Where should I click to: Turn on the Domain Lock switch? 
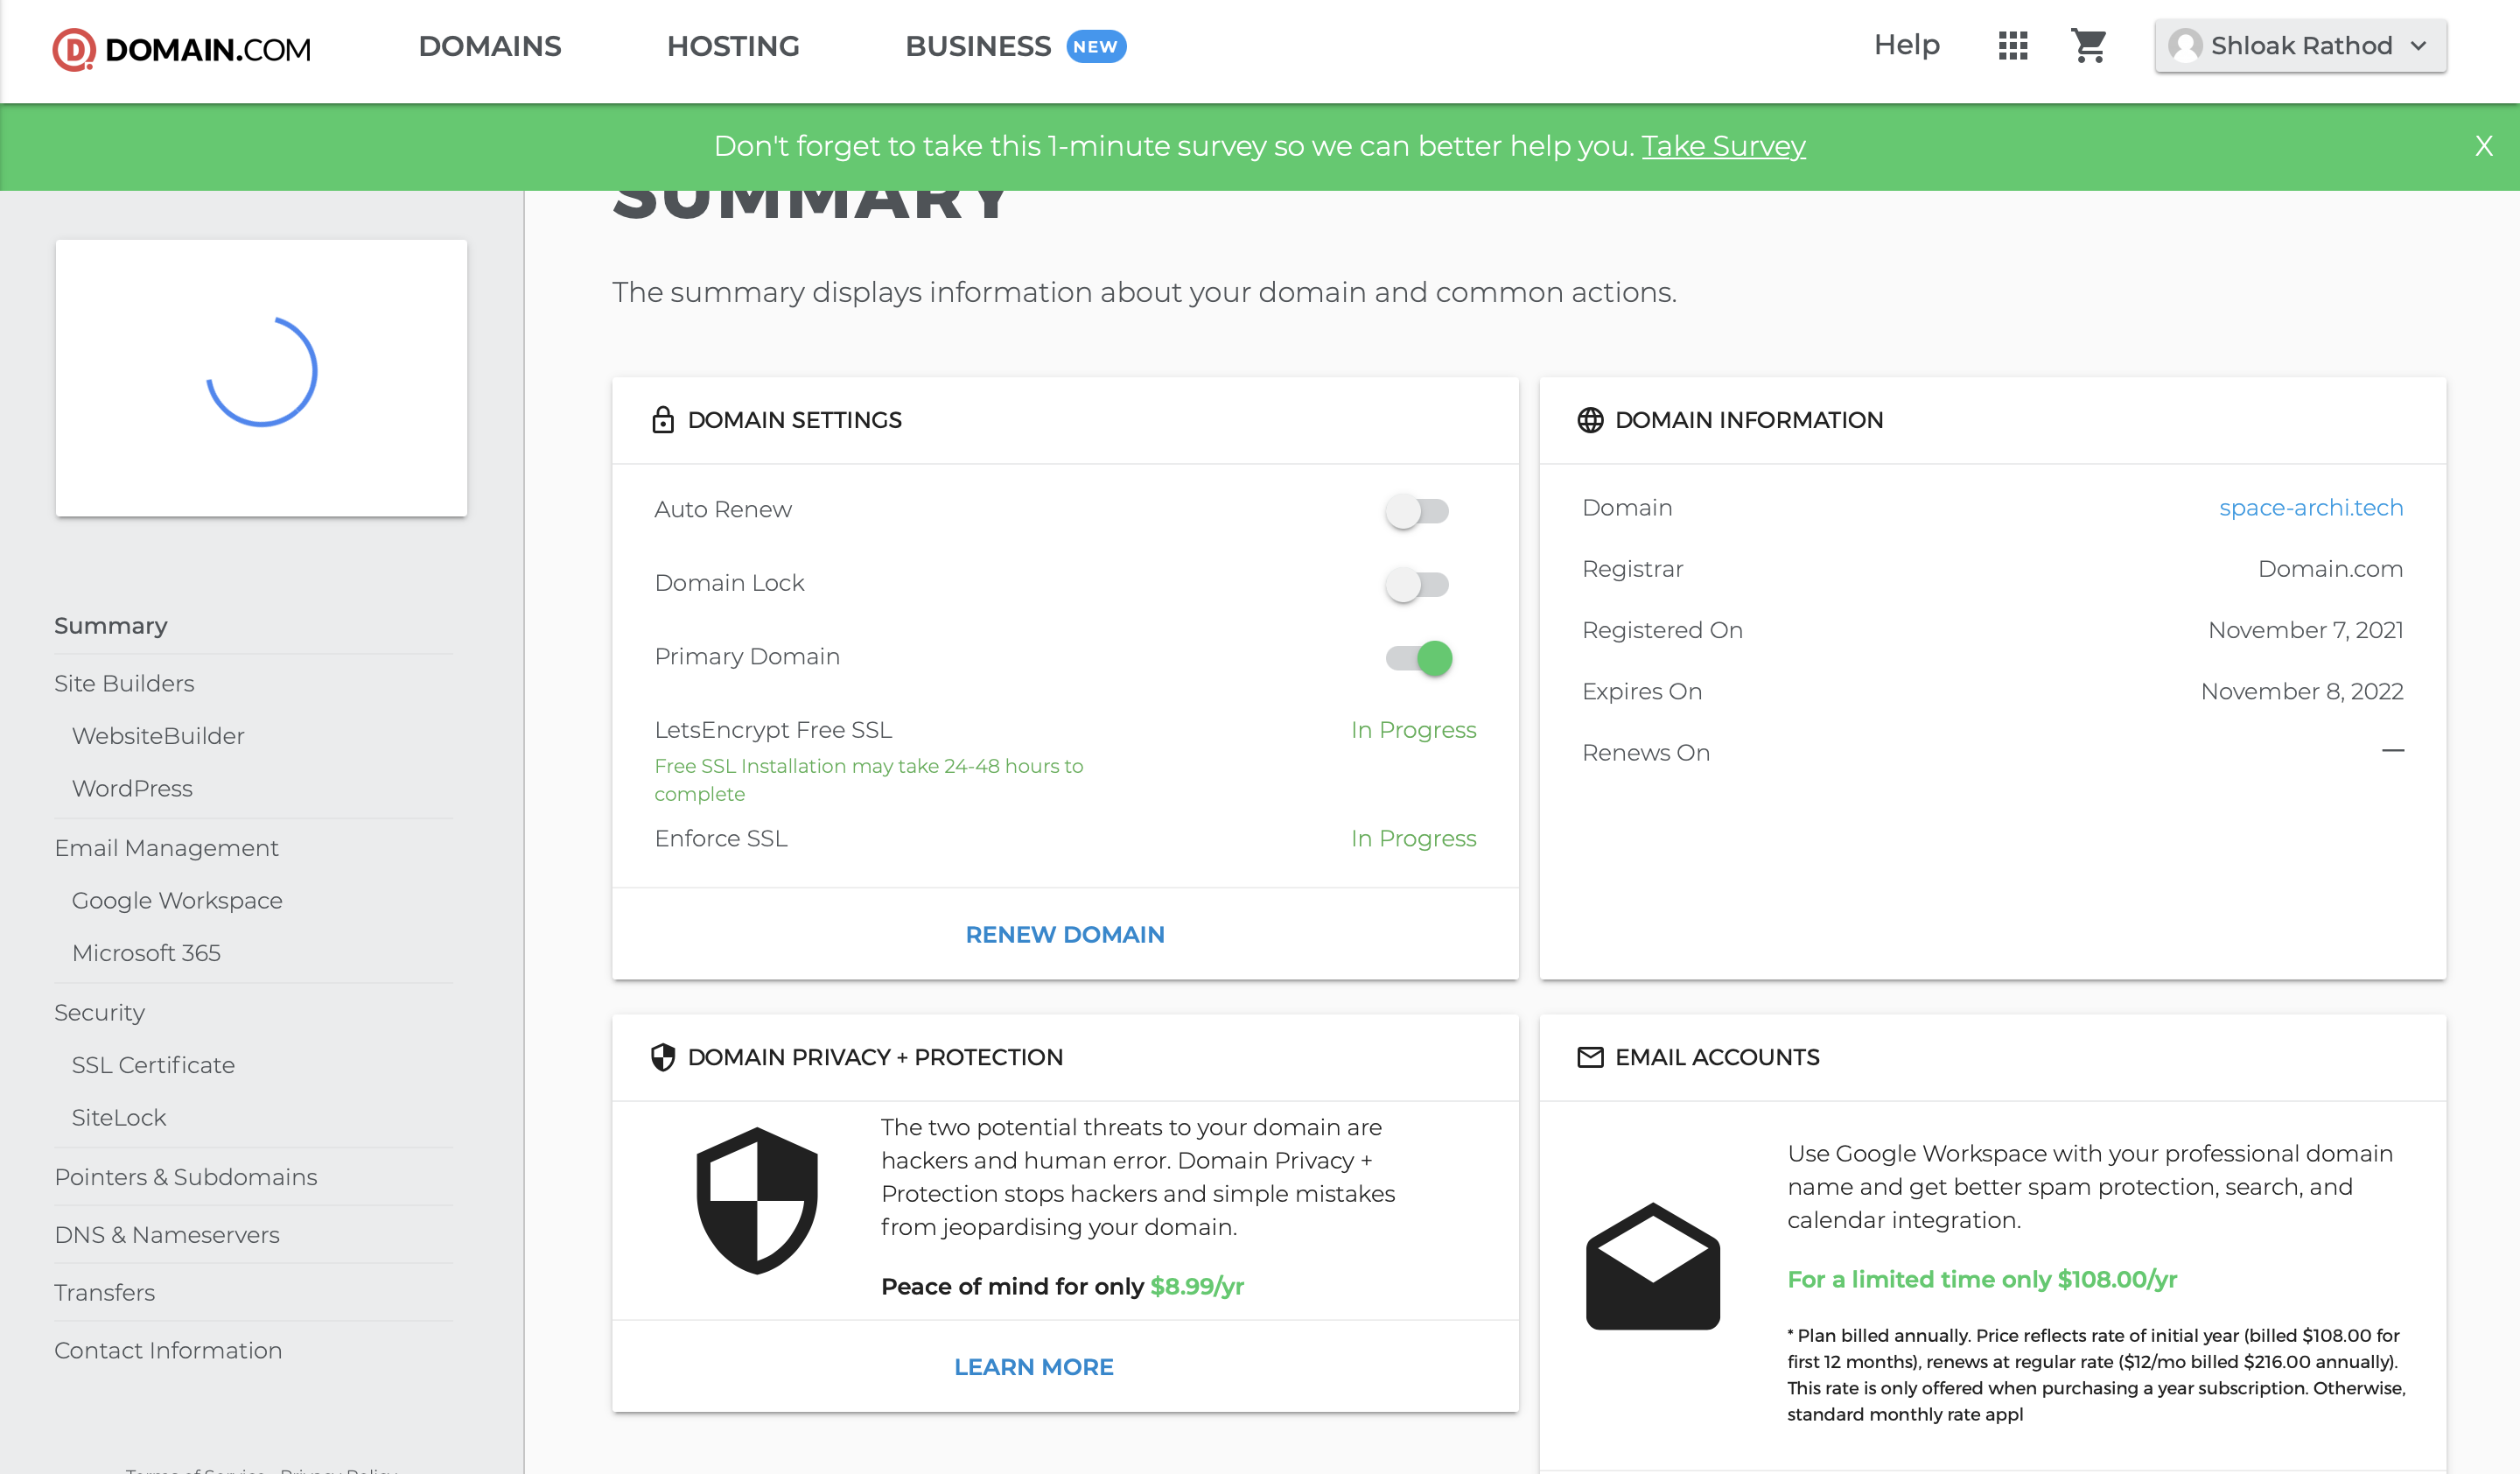pyautogui.click(x=1417, y=584)
